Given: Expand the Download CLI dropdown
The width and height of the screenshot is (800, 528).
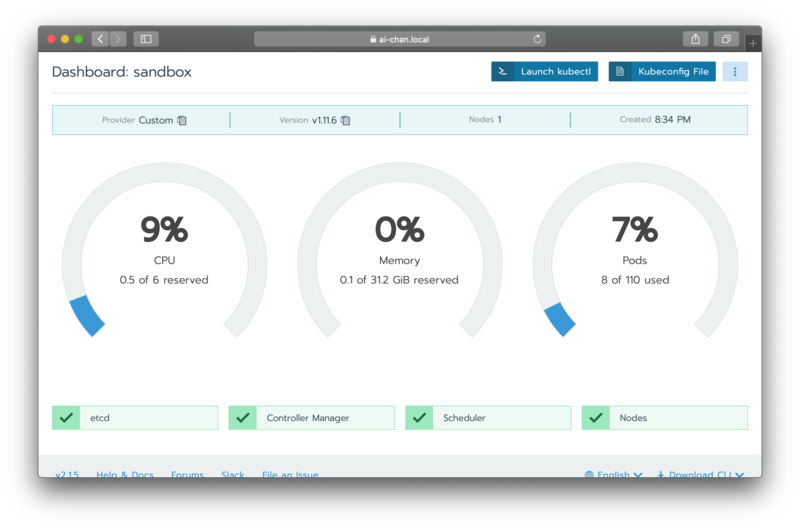Looking at the screenshot, I should [x=700, y=475].
